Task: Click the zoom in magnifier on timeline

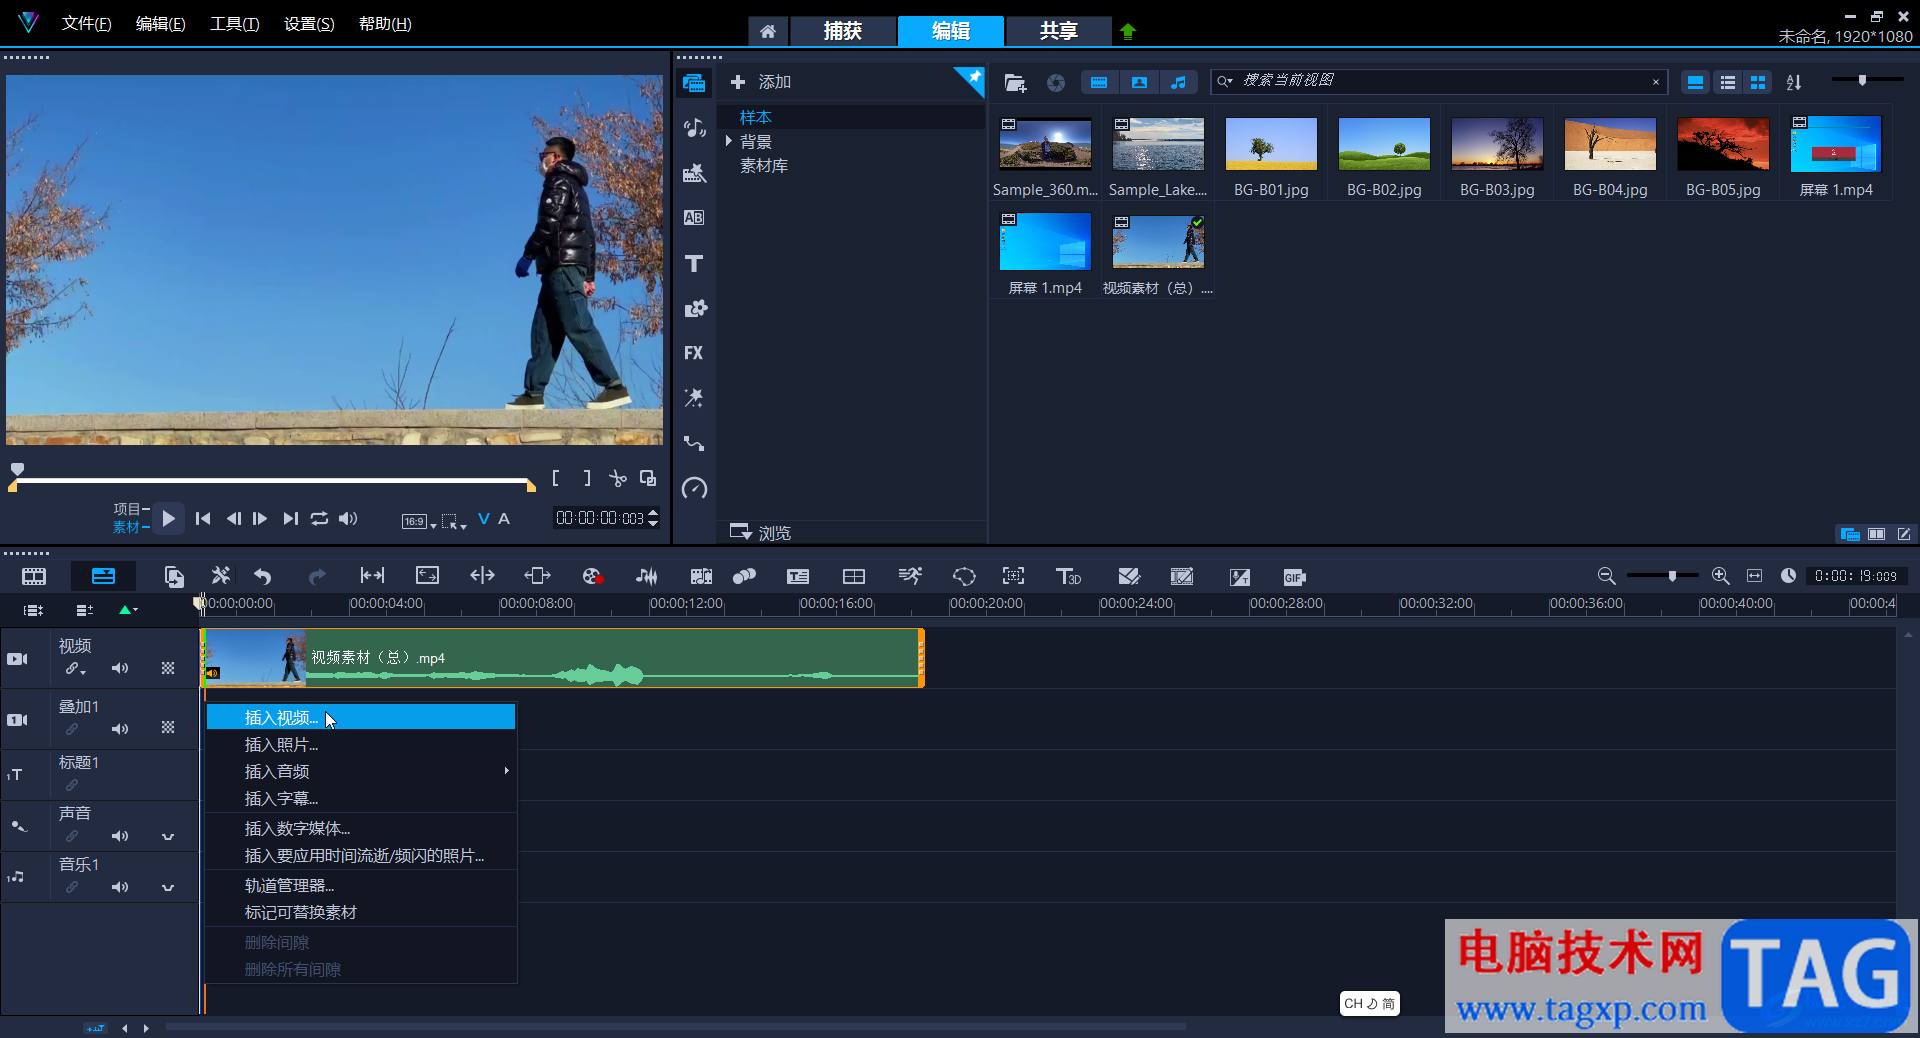Action: pos(1720,576)
